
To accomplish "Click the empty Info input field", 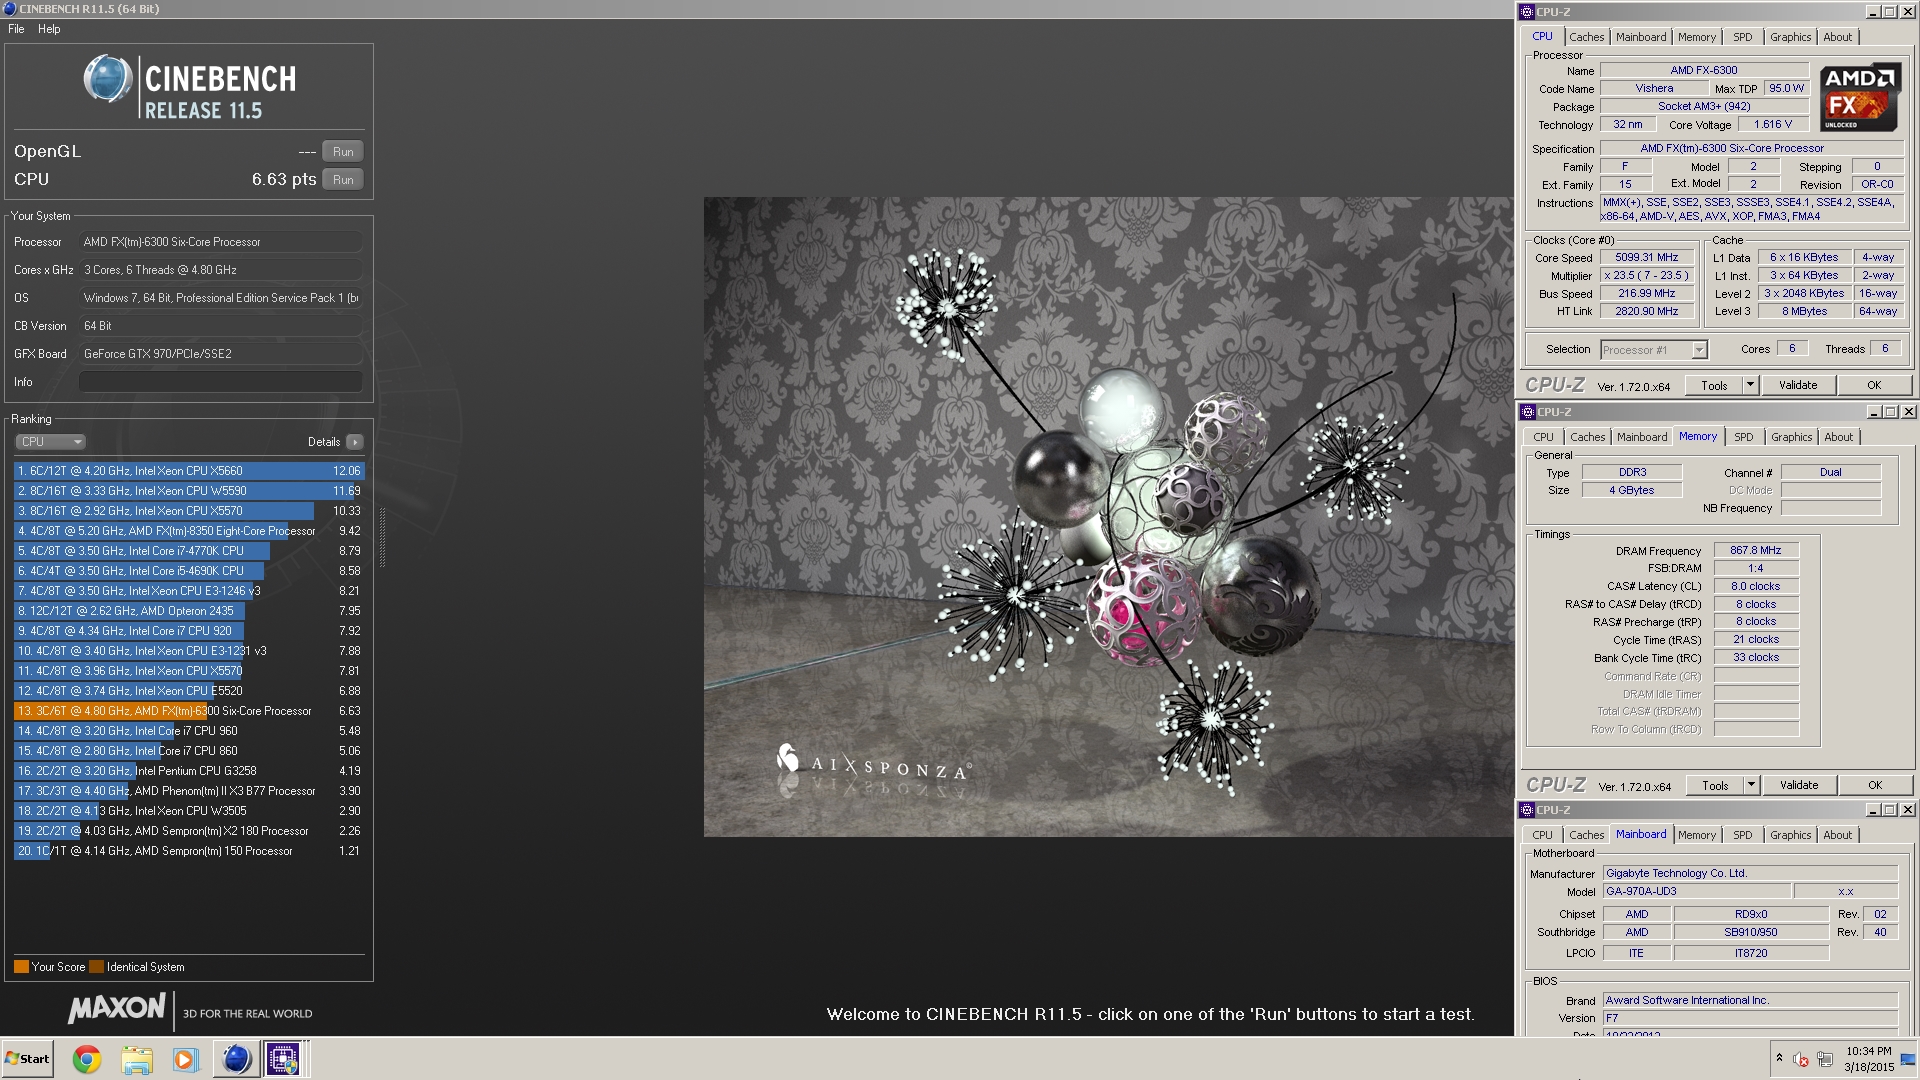I will point(220,382).
